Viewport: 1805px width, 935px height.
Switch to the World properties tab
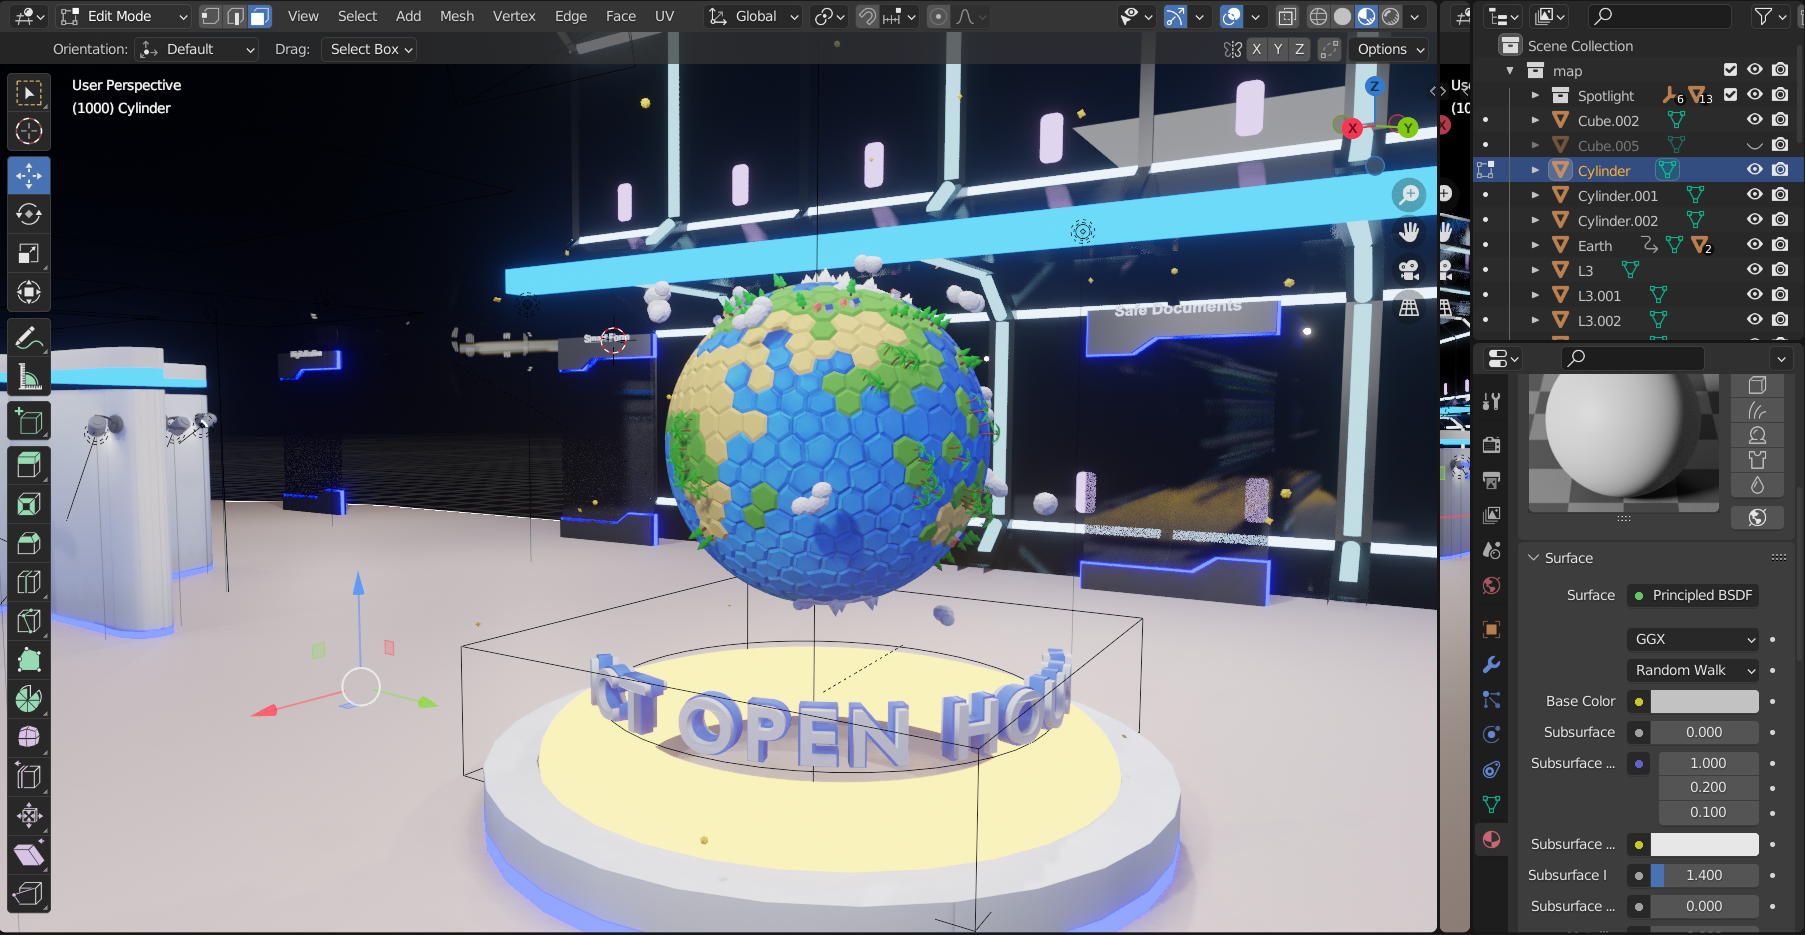click(1491, 586)
